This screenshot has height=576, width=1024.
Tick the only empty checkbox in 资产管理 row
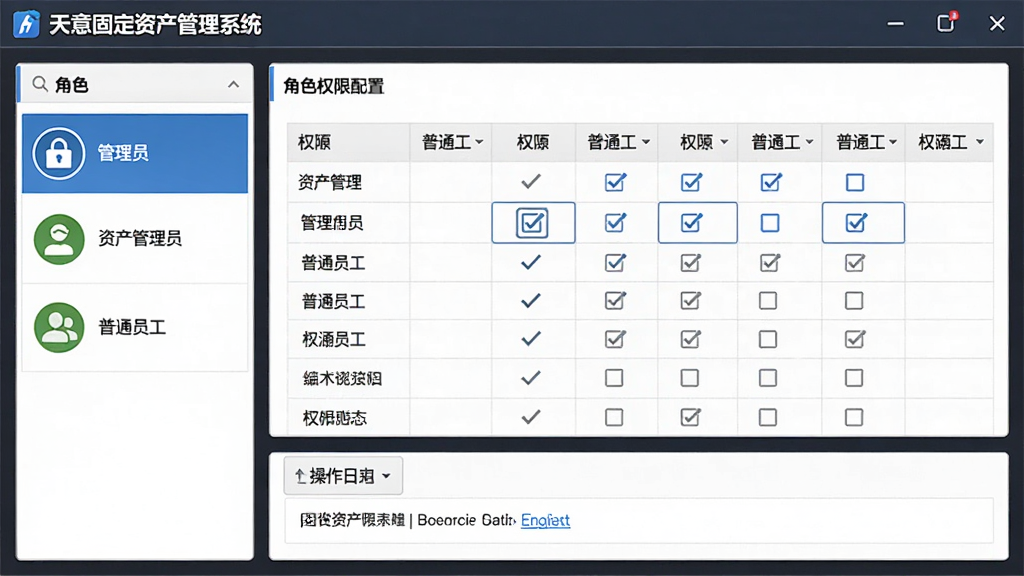pyautogui.click(x=855, y=182)
